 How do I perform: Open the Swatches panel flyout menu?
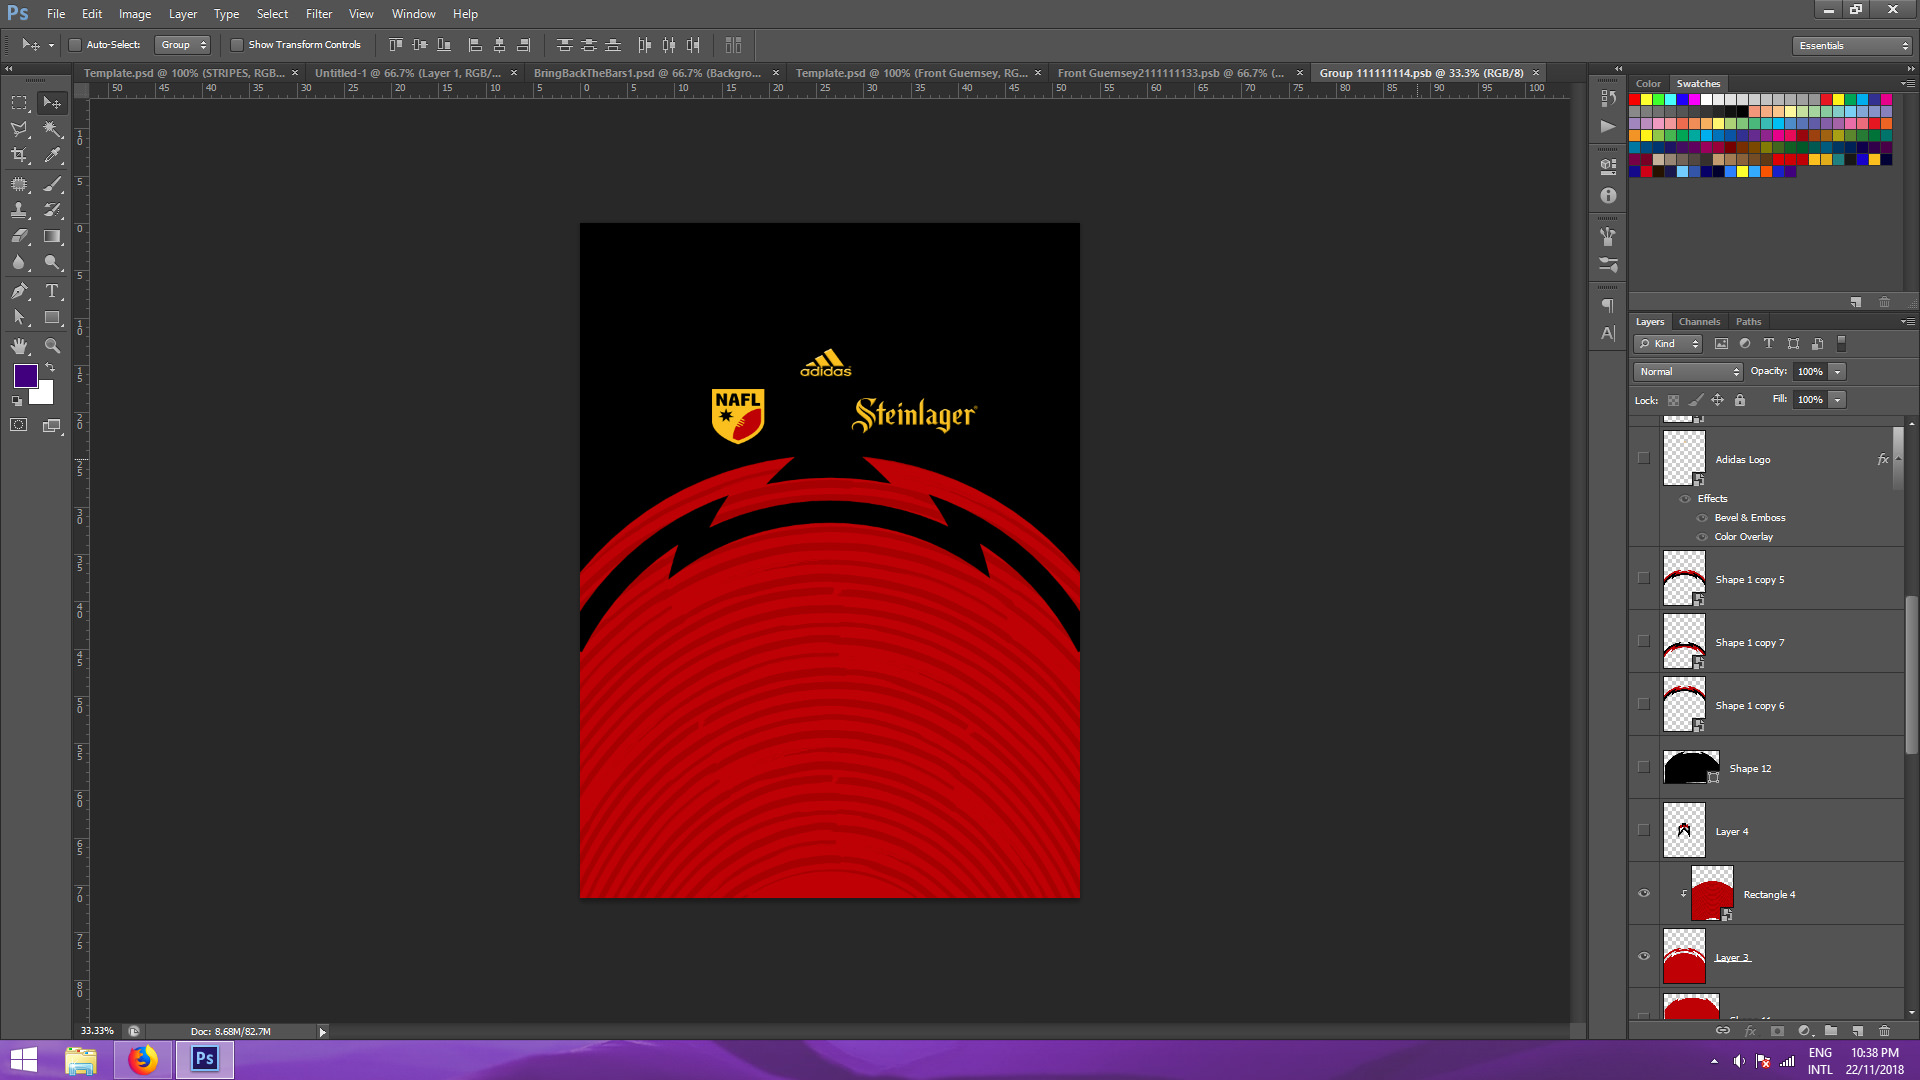1908,84
